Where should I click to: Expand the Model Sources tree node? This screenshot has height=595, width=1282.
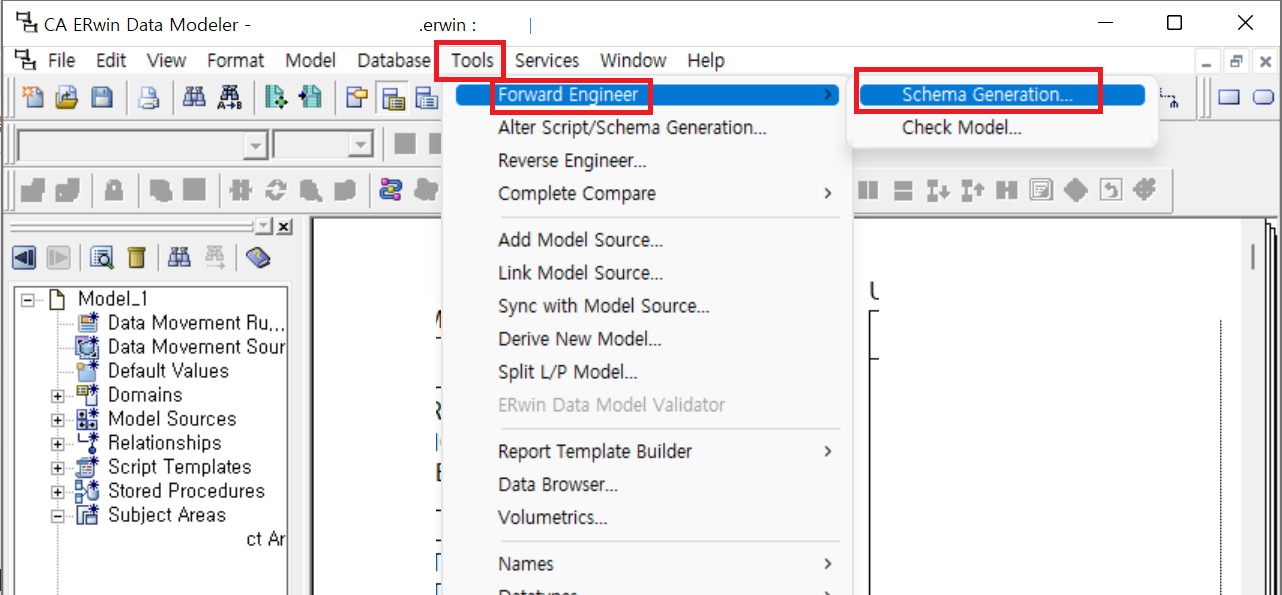point(58,420)
